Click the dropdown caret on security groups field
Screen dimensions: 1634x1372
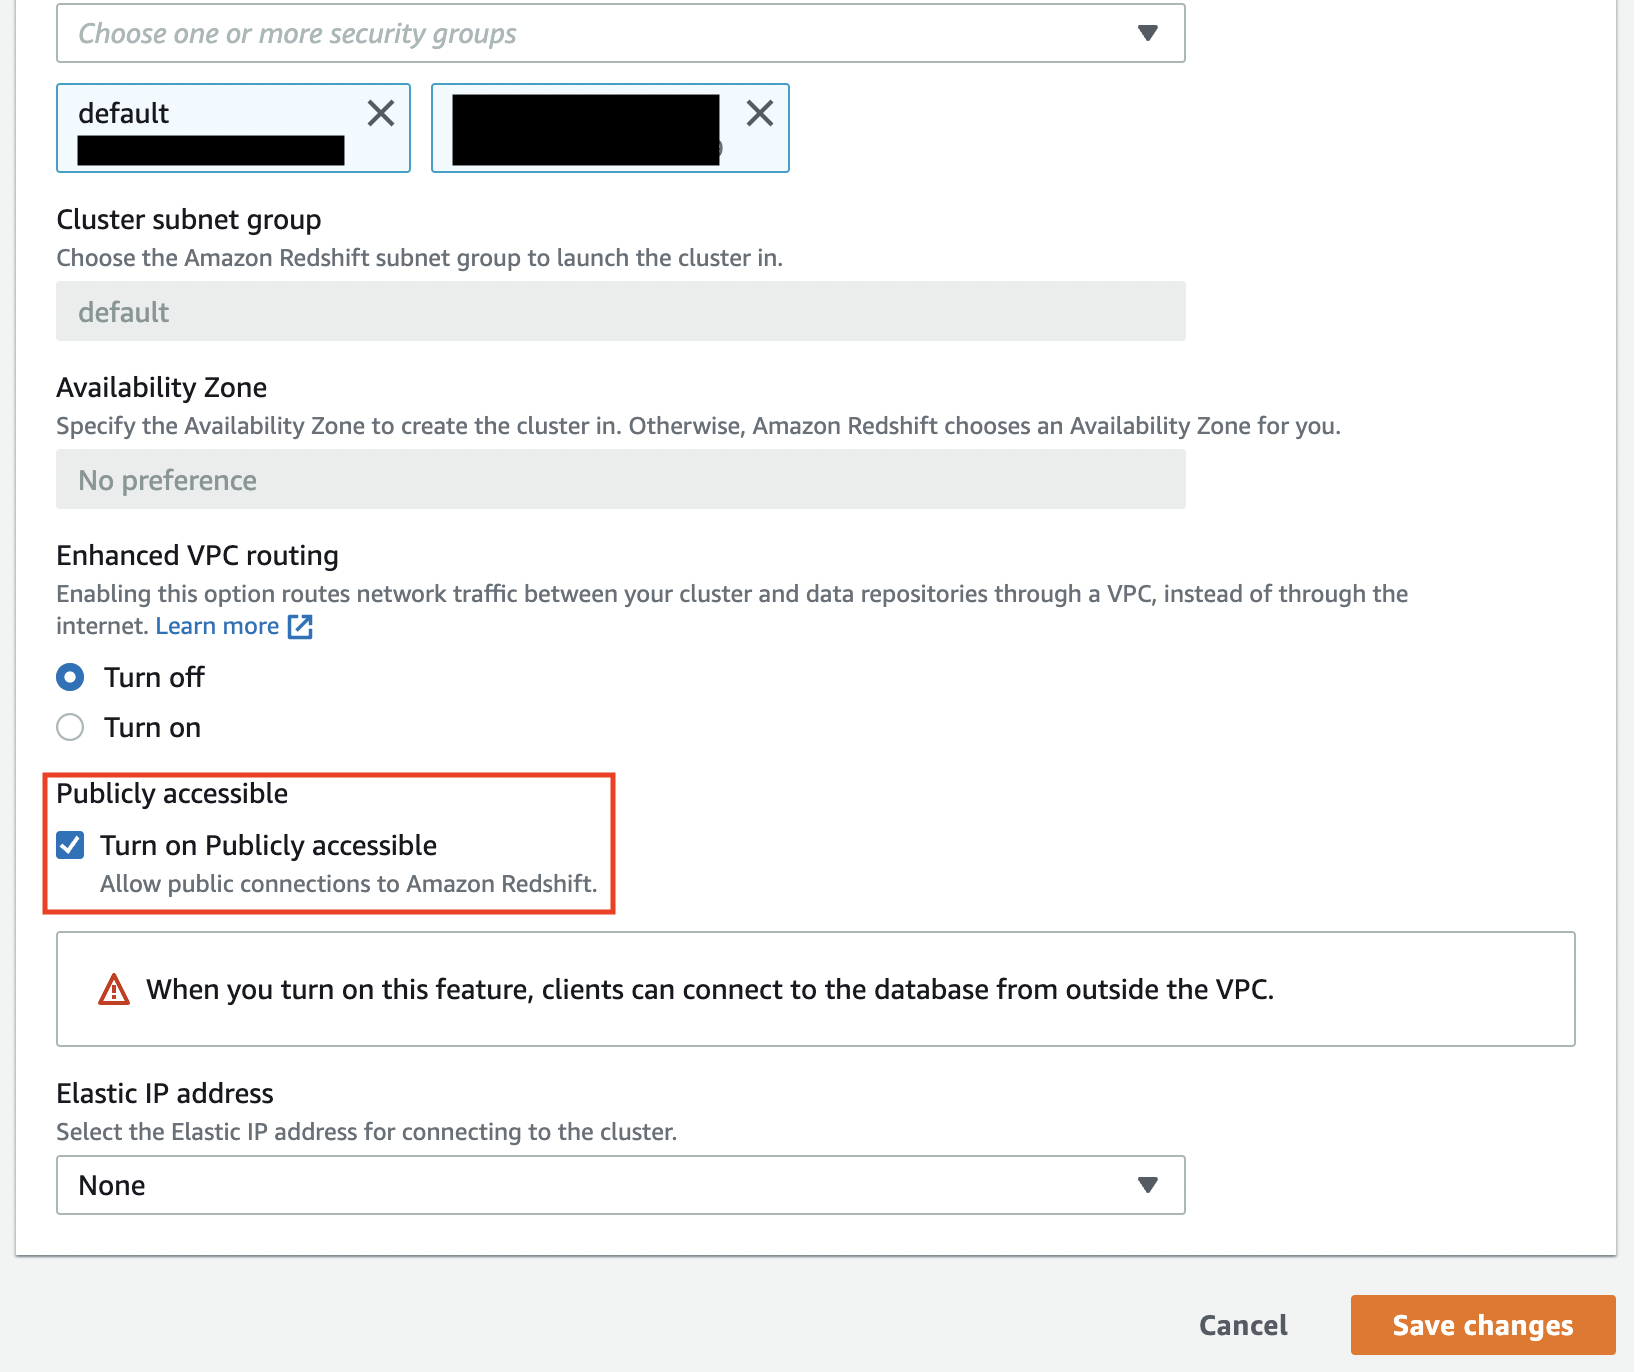(x=1147, y=33)
